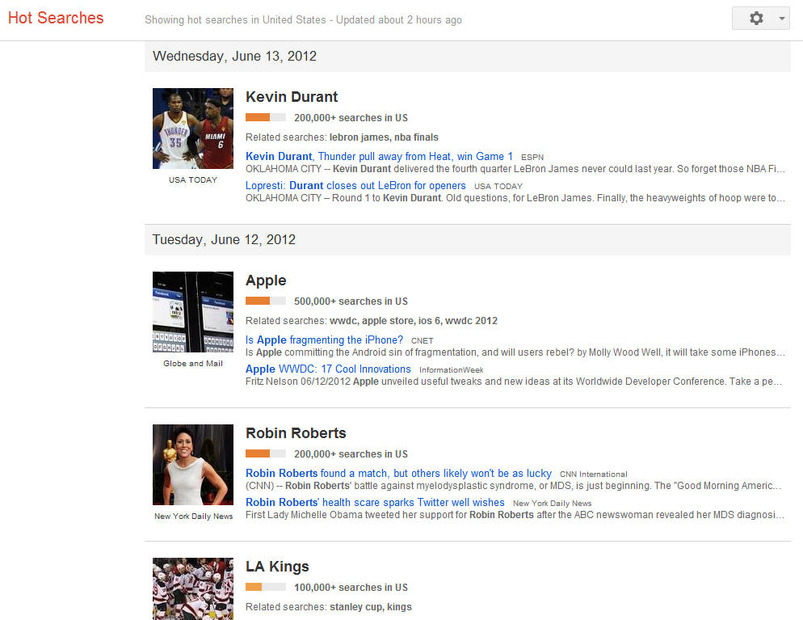The width and height of the screenshot is (803, 620).
Task: Click the CNN International source label
Action: tap(593, 474)
